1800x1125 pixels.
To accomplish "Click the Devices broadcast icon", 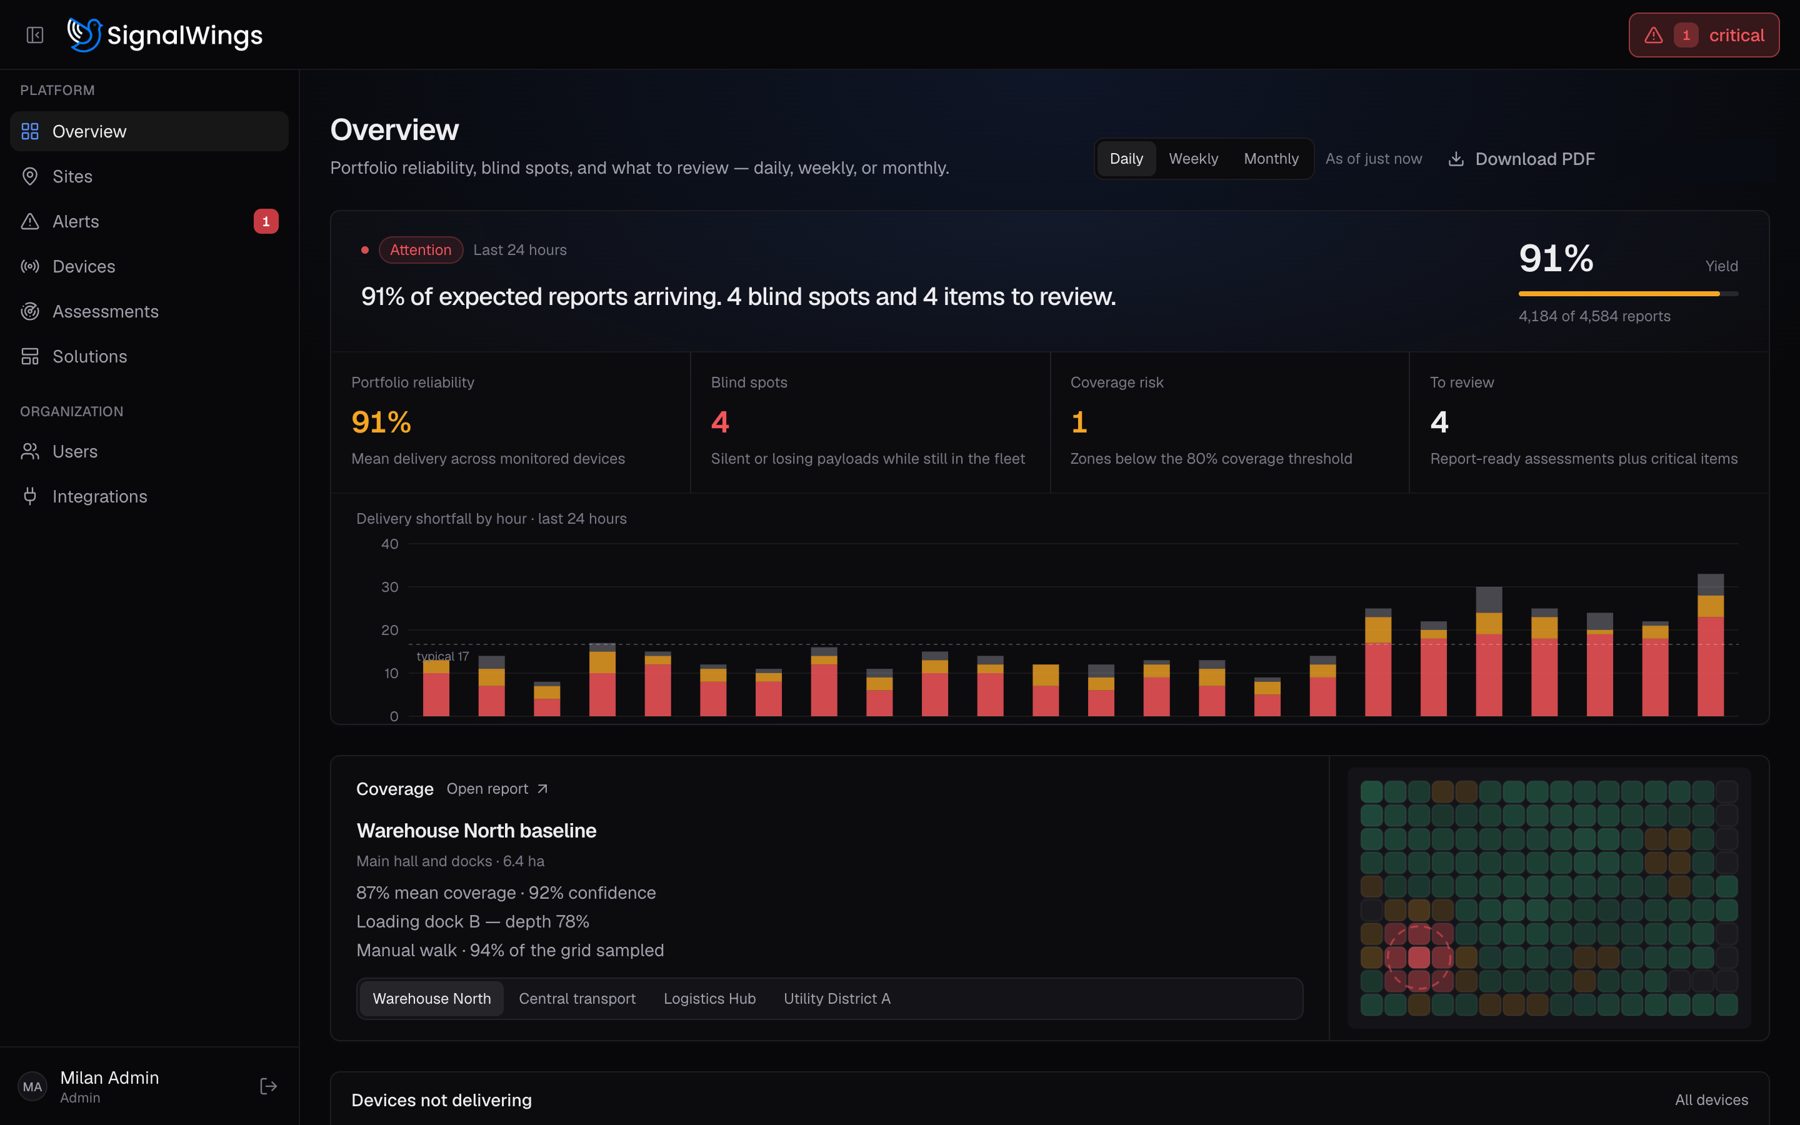I will [30, 266].
